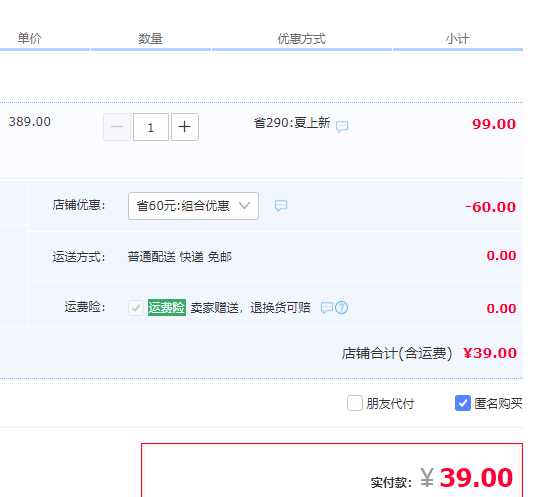
Task: Click the 数量 column header
Action: tap(150, 38)
